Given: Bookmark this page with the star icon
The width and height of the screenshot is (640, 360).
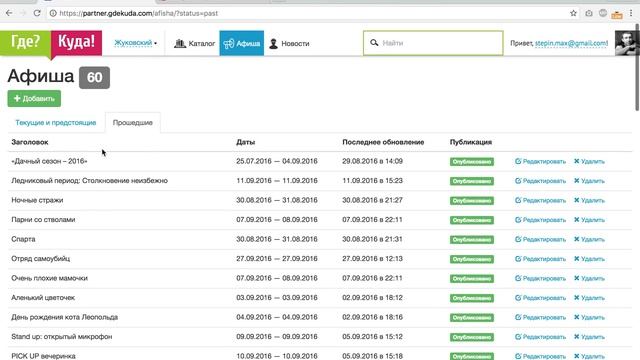Looking at the screenshot, I should 573,13.
